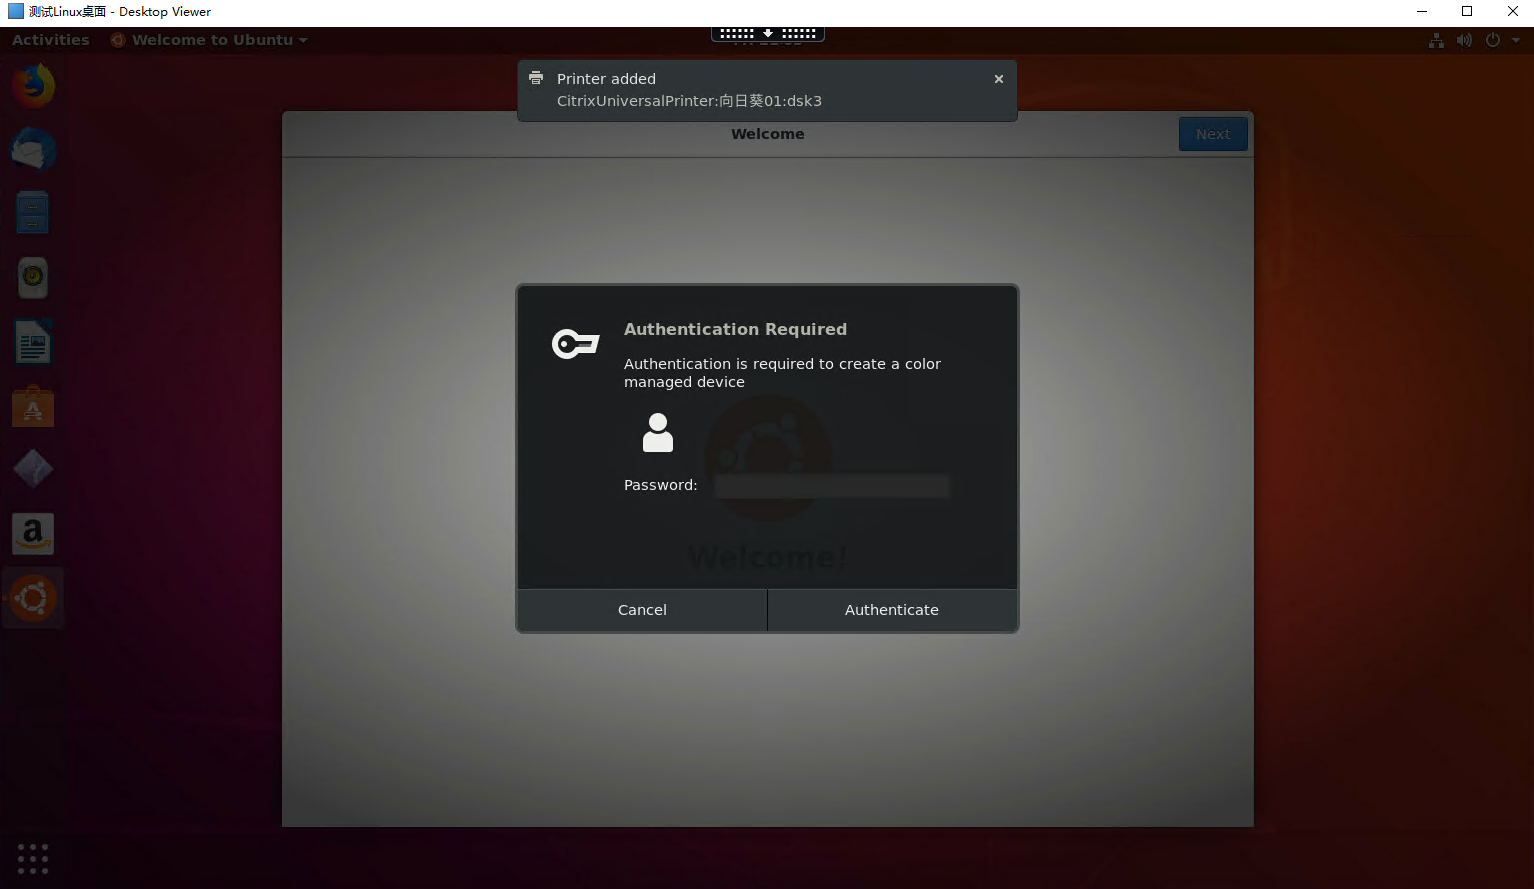This screenshot has height=889, width=1534.
Task: Click the printer icon in the notification
Action: pos(536,78)
